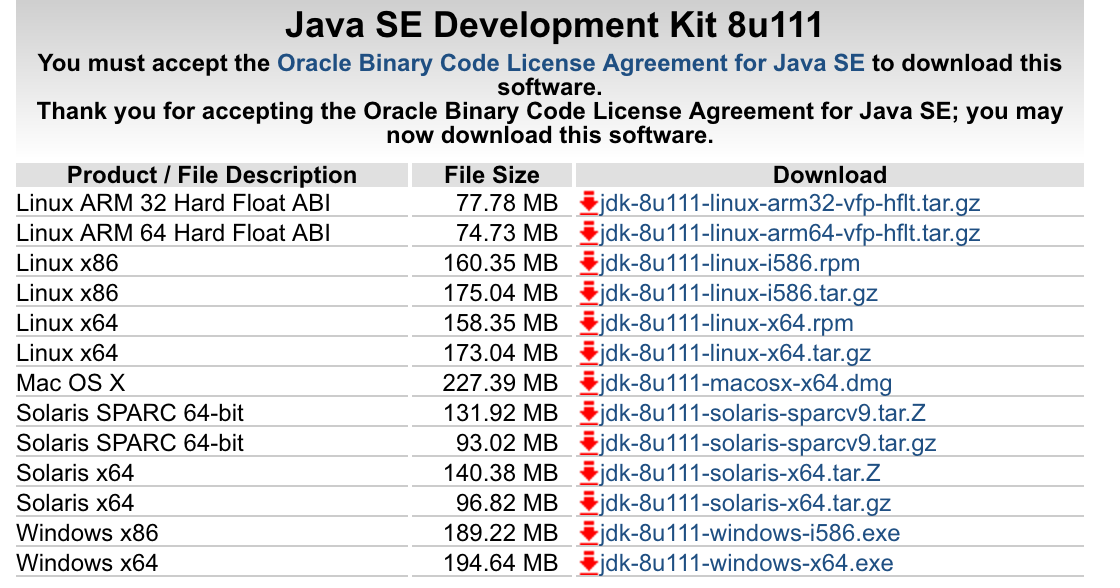Screen dimensions: 1120x588
Task: Click the '96.82 MB' file size
Action: click(x=507, y=504)
